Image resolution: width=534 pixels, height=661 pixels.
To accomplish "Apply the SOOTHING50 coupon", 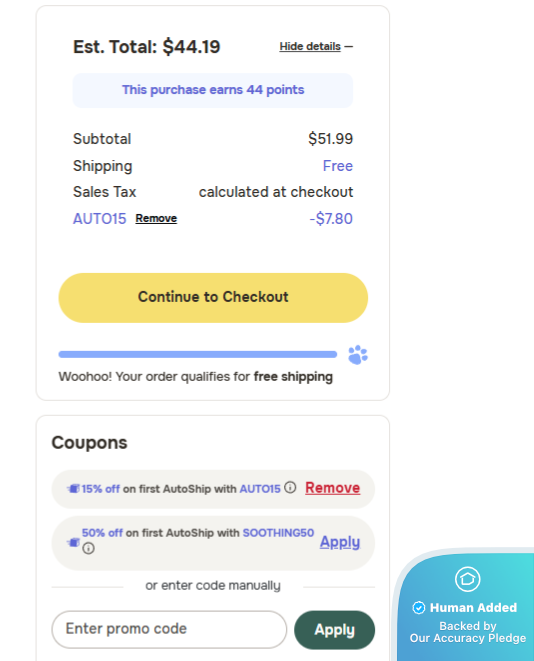I will (x=340, y=542).
